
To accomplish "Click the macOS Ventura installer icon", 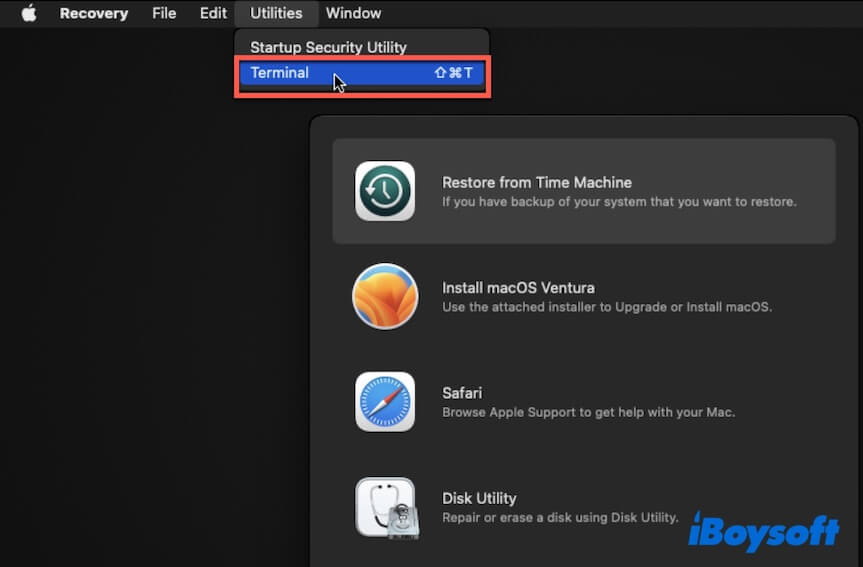I will click(x=385, y=296).
